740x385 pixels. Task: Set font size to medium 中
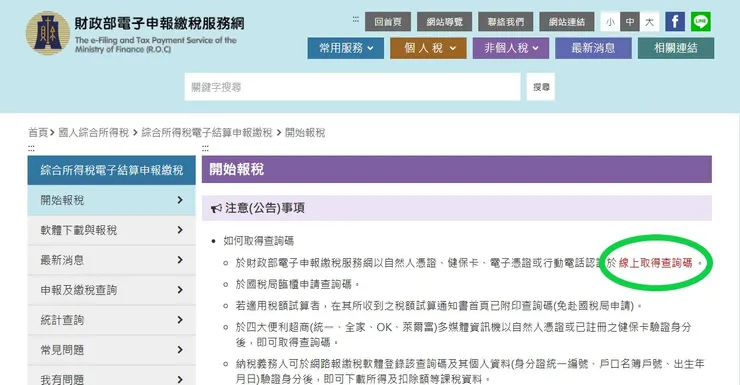(x=630, y=22)
